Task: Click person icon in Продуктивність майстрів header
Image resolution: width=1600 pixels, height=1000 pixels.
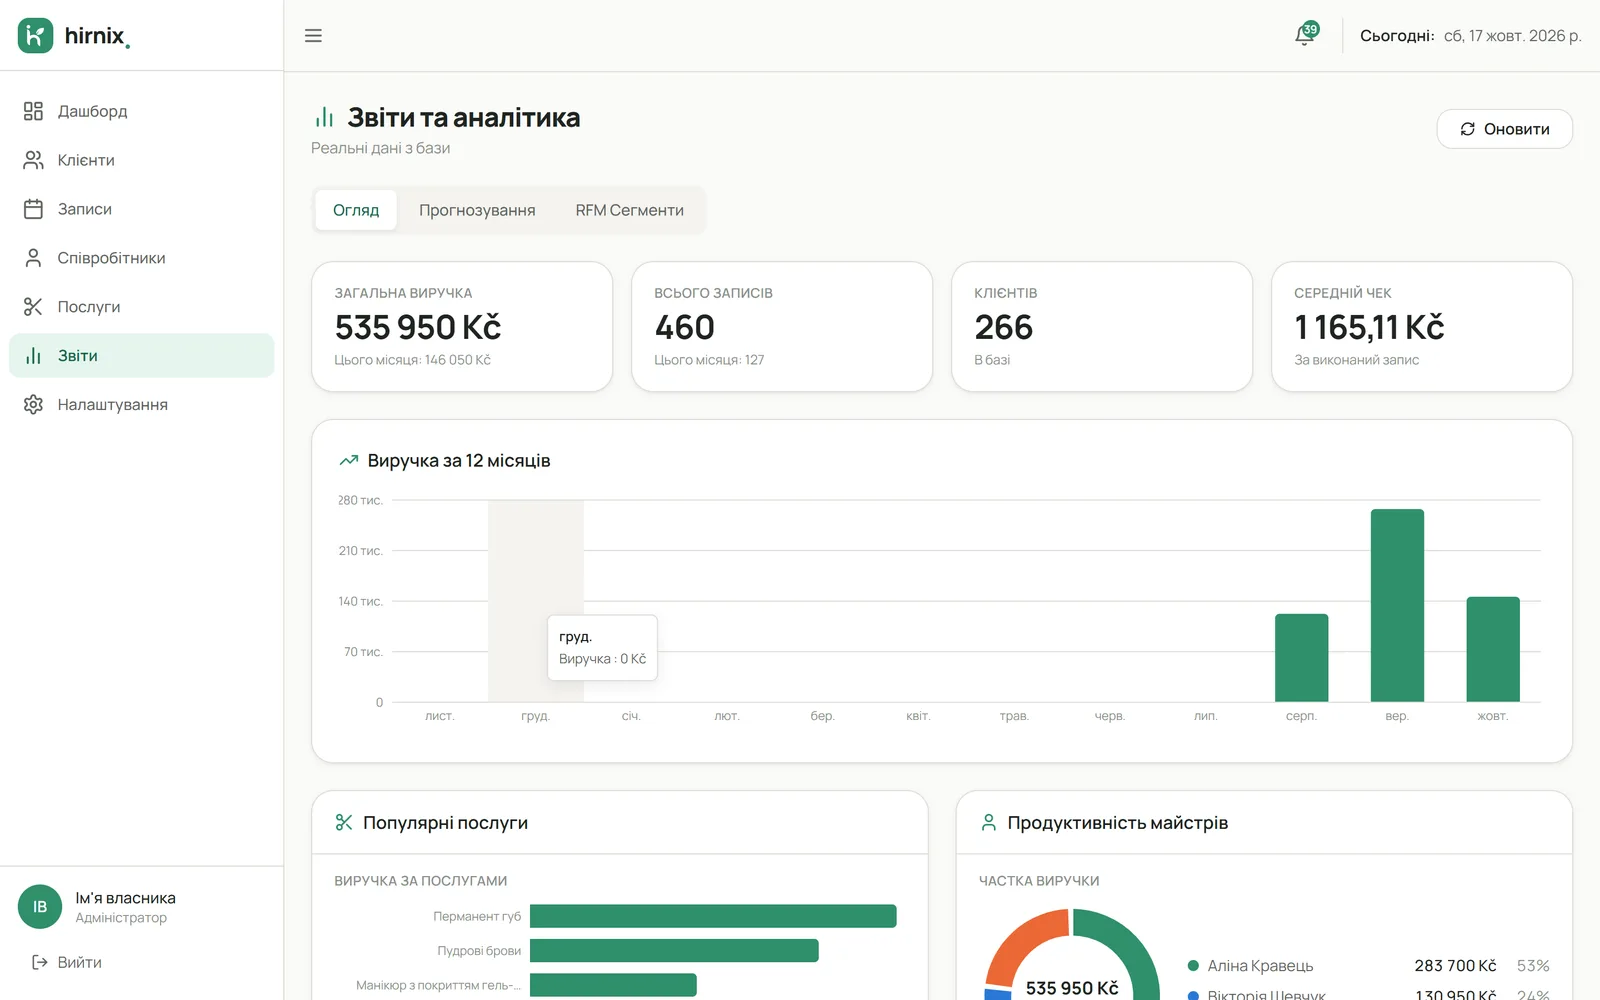Action: [989, 822]
